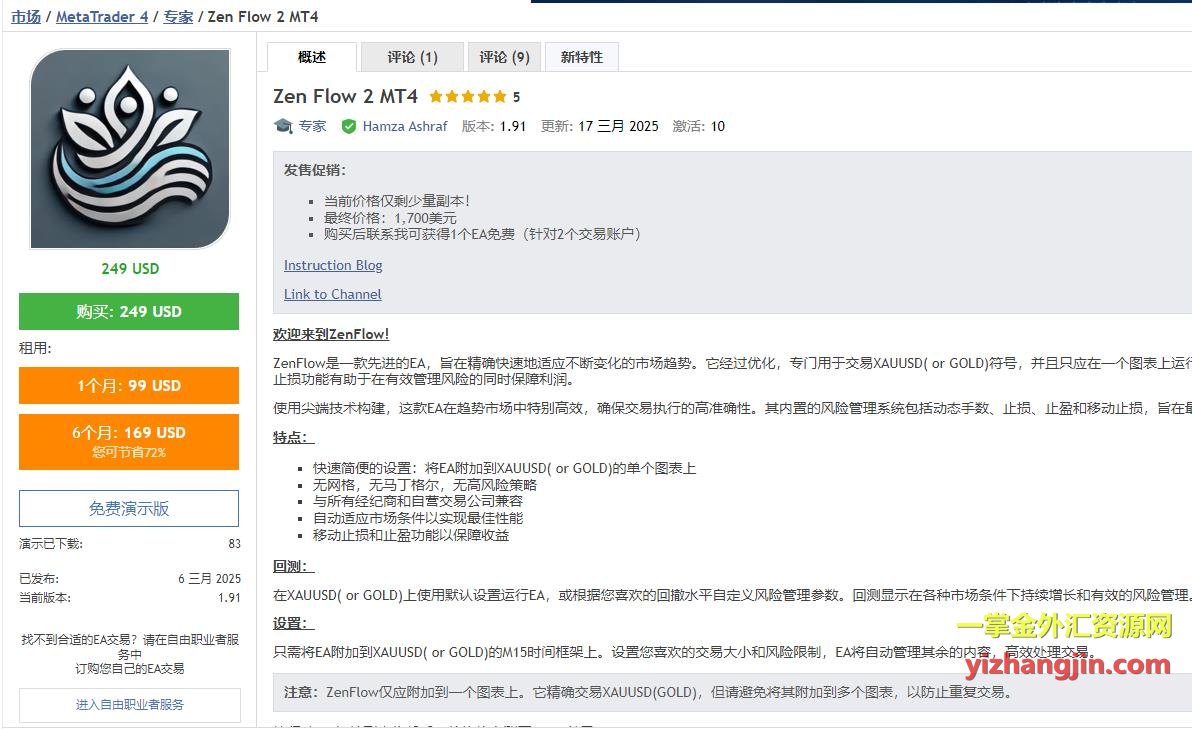Switch to the 评论 (9) tab
1192x729 pixels.
pos(504,57)
